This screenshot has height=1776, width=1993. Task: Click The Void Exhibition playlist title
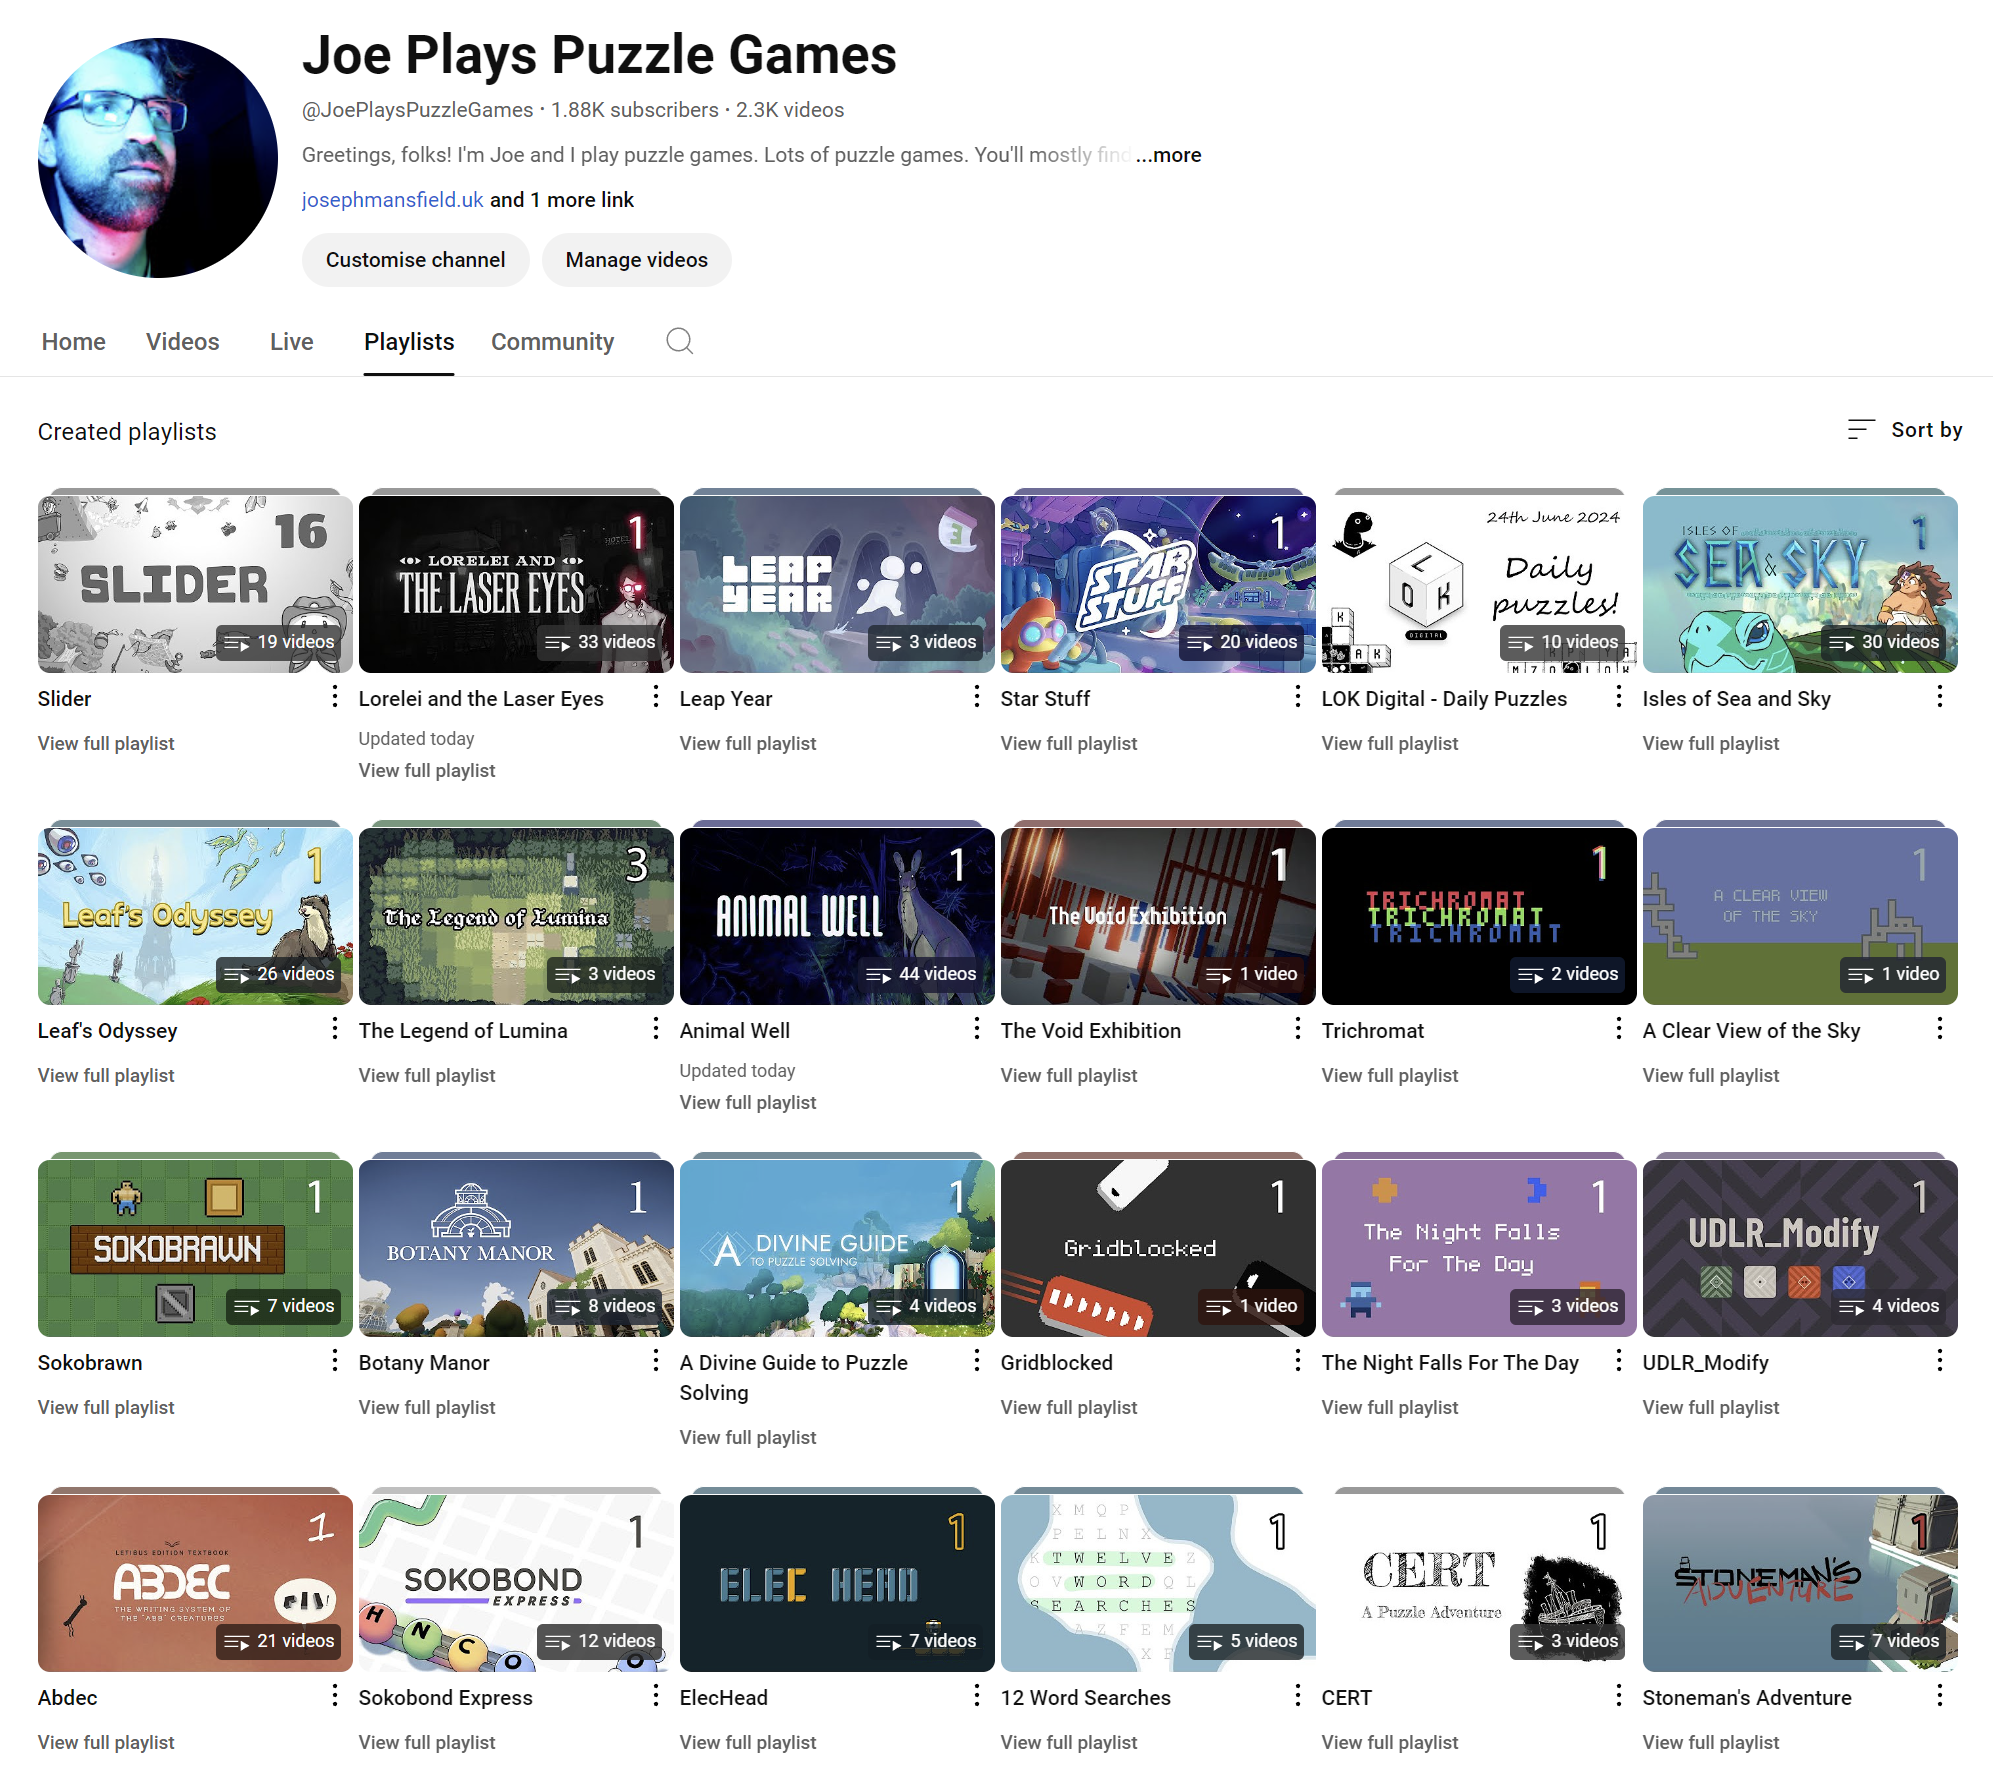coord(1091,1031)
